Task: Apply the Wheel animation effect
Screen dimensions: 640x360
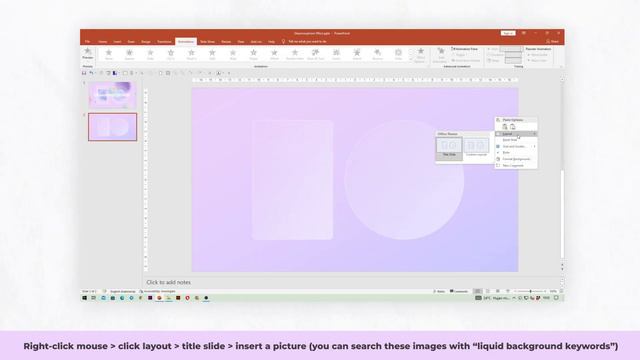Action: click(x=274, y=54)
